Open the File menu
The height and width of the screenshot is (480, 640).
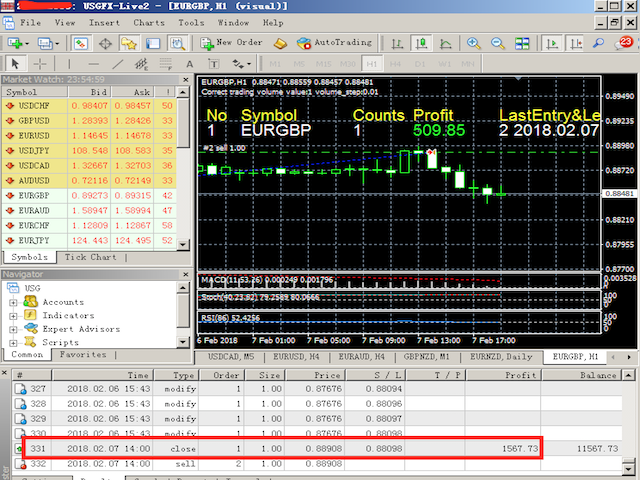30,23
